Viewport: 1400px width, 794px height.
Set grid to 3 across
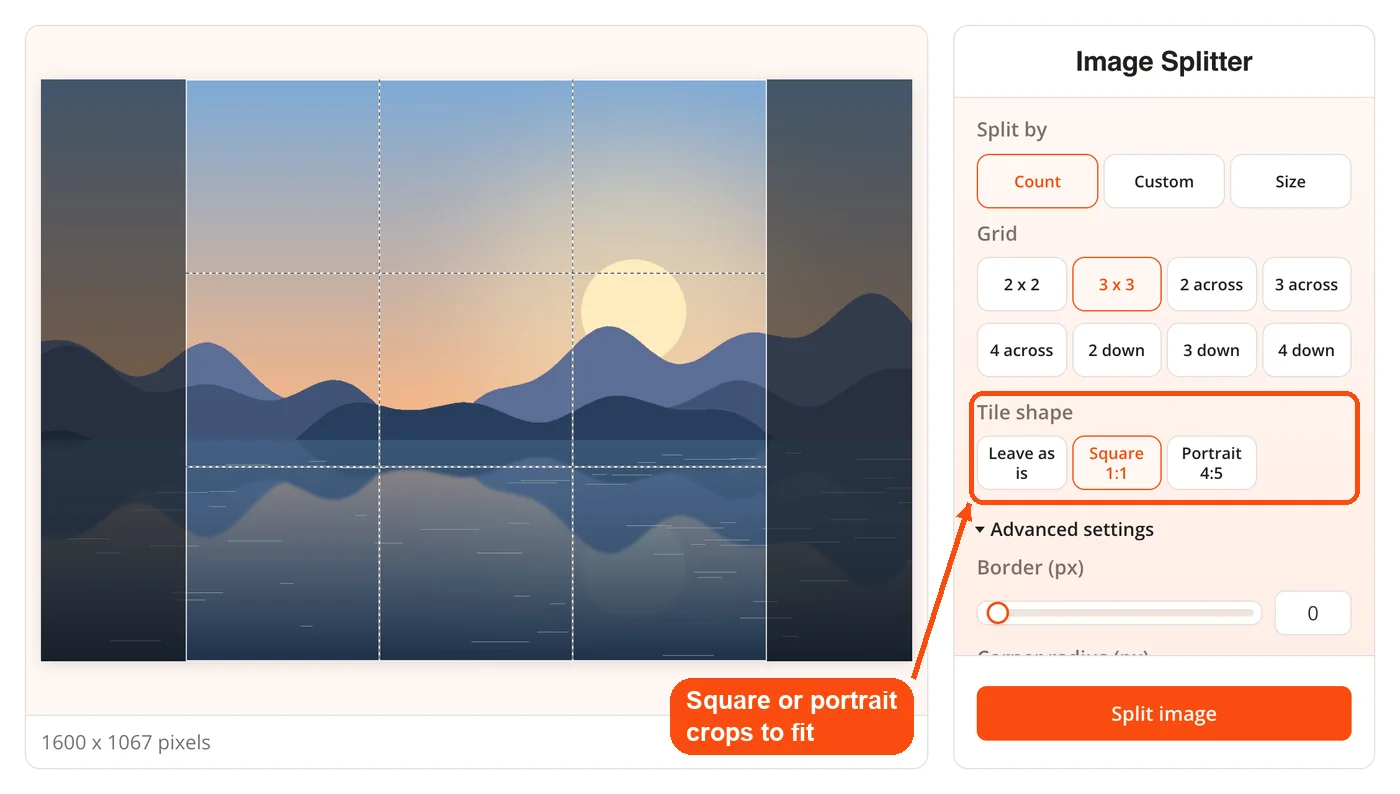(1306, 284)
